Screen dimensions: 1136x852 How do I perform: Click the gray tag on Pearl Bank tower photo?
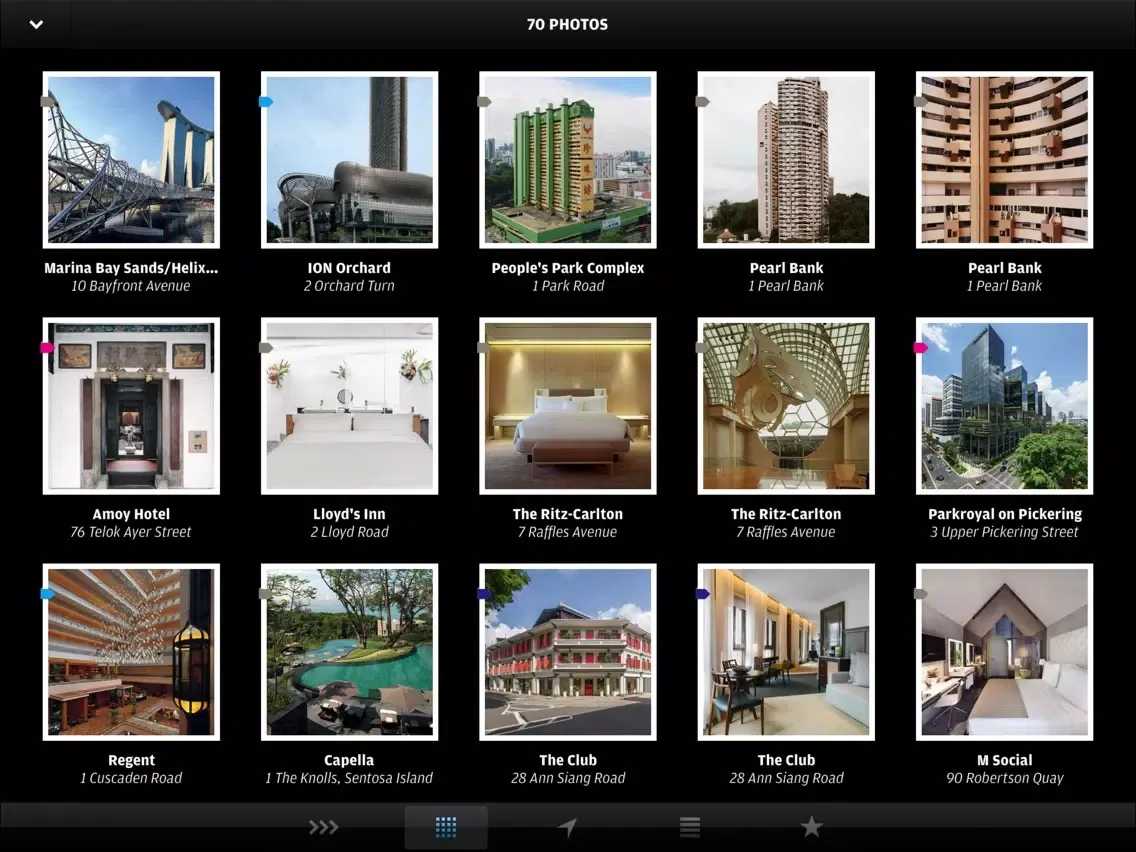[702, 101]
